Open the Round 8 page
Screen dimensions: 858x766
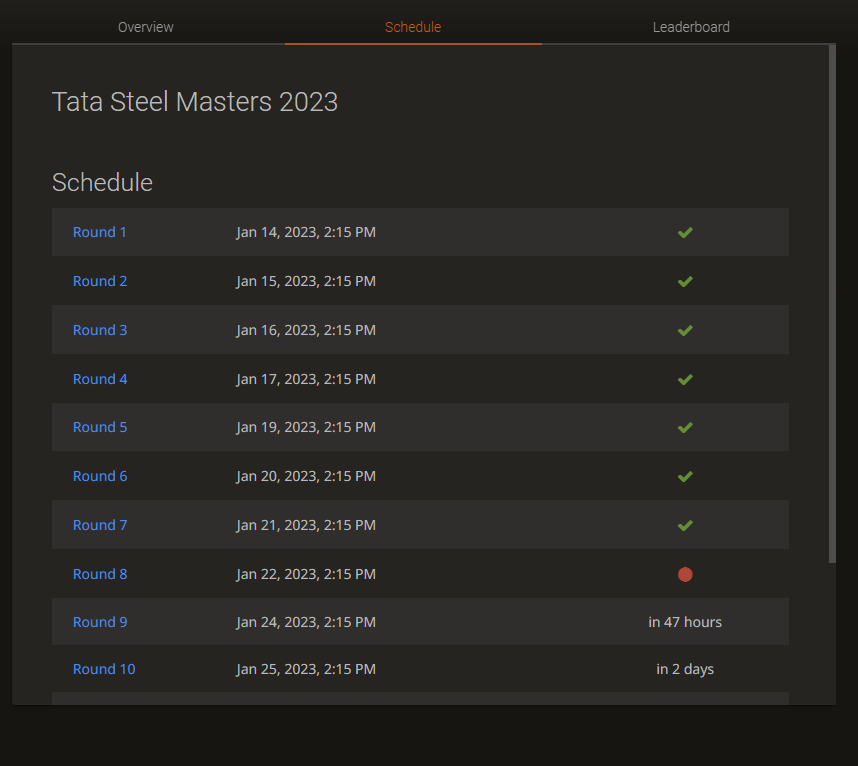(99, 574)
